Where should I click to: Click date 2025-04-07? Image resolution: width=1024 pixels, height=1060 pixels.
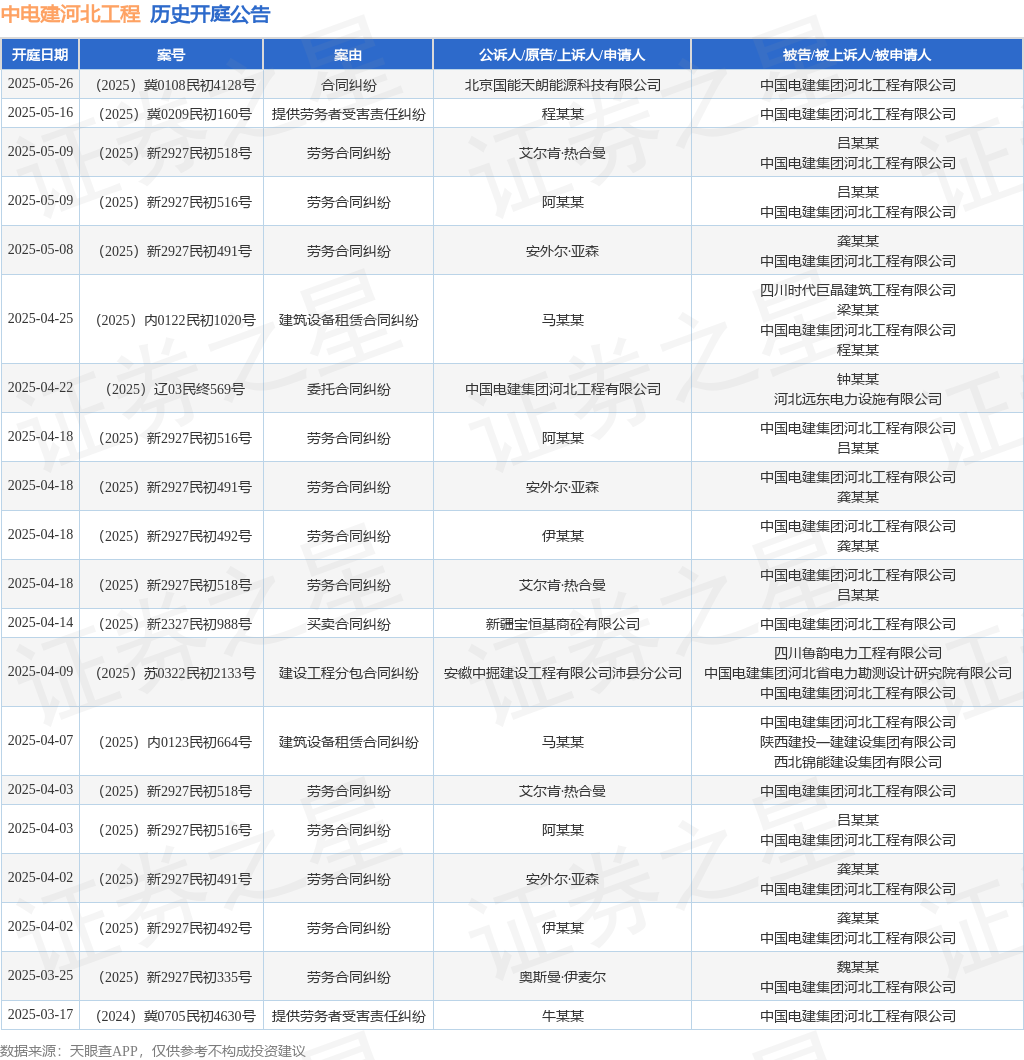click(x=41, y=740)
